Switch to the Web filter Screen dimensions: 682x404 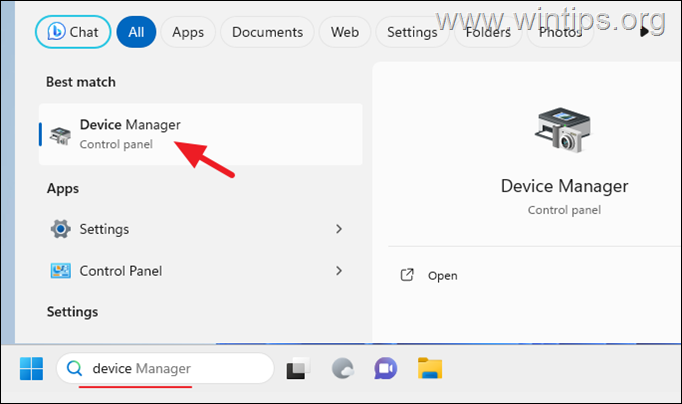coord(344,32)
